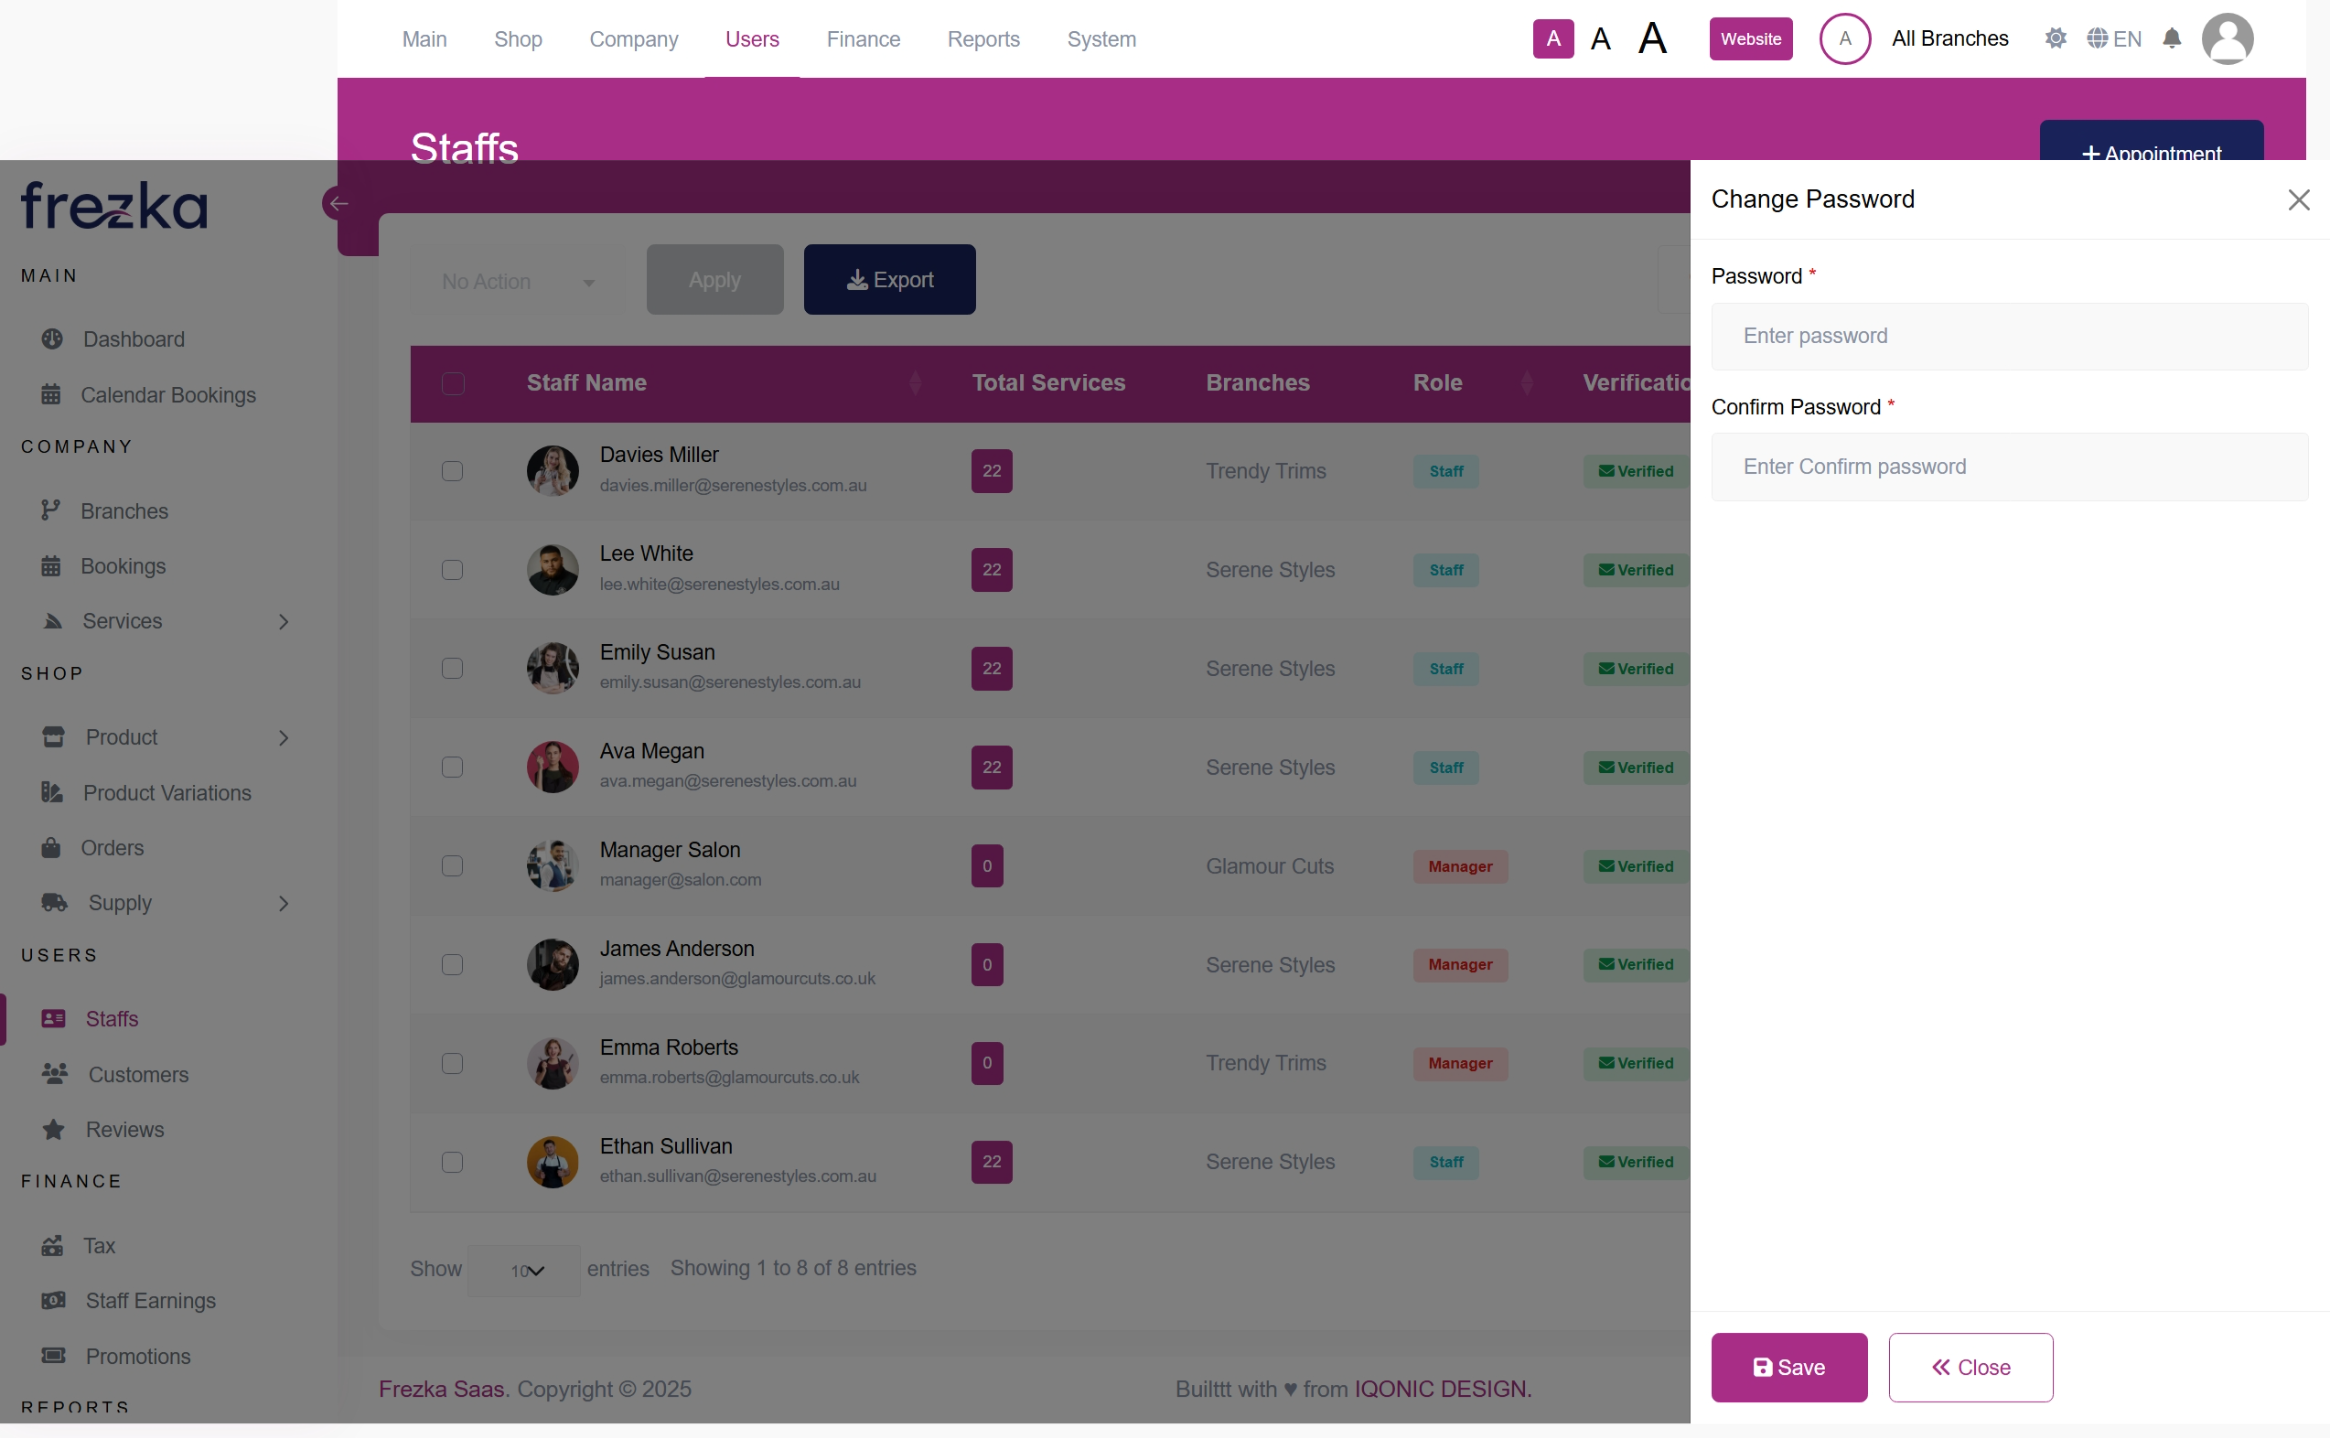Screen dimensions: 2330x1438
Task: Check the box for Davies Miller
Action: pos(453,471)
